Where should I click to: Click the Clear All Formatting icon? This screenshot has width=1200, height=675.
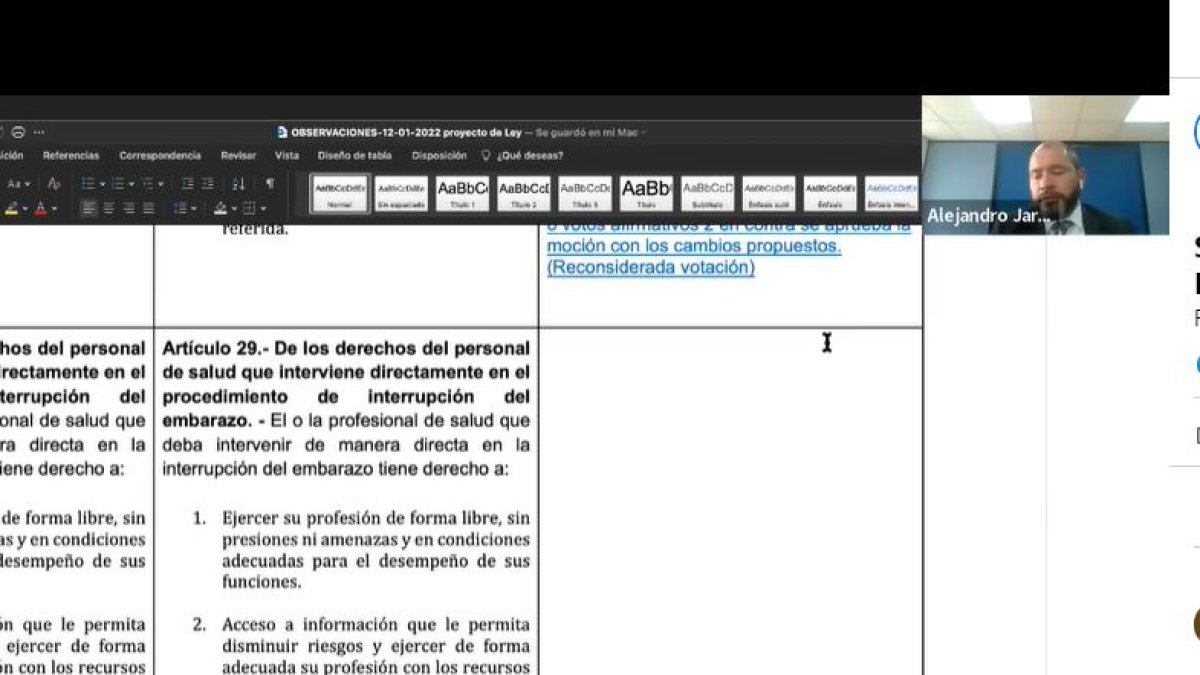[x=54, y=182]
